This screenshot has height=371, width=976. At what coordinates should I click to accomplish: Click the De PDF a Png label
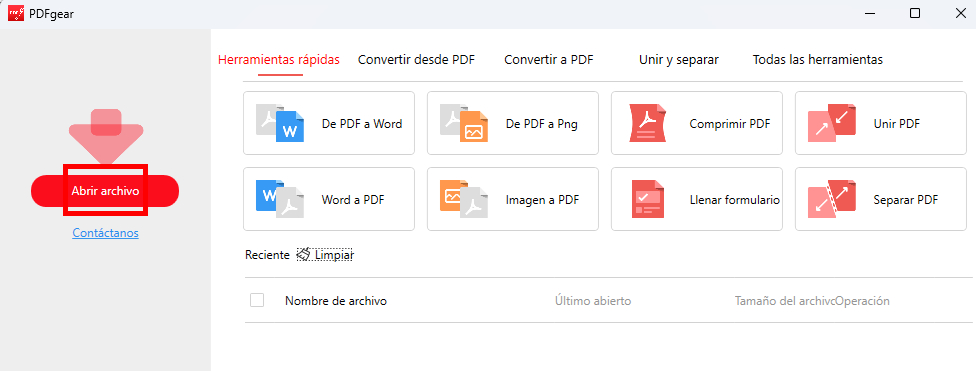542,124
